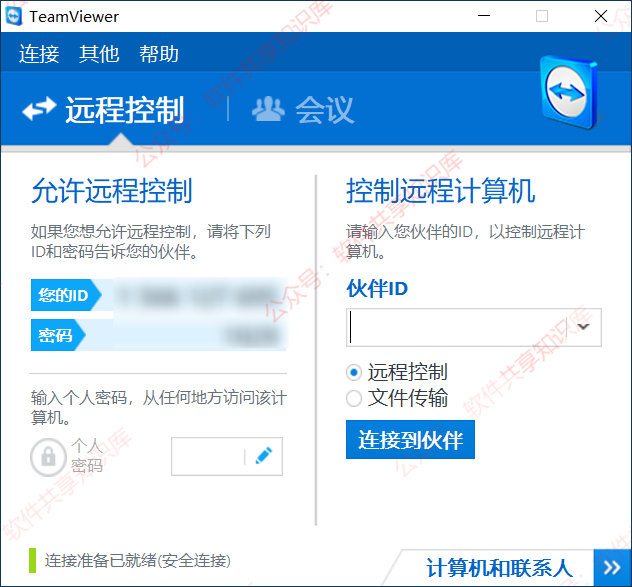Click the 连接到伙伴 button
Screen dimensions: 632x587
410,439
